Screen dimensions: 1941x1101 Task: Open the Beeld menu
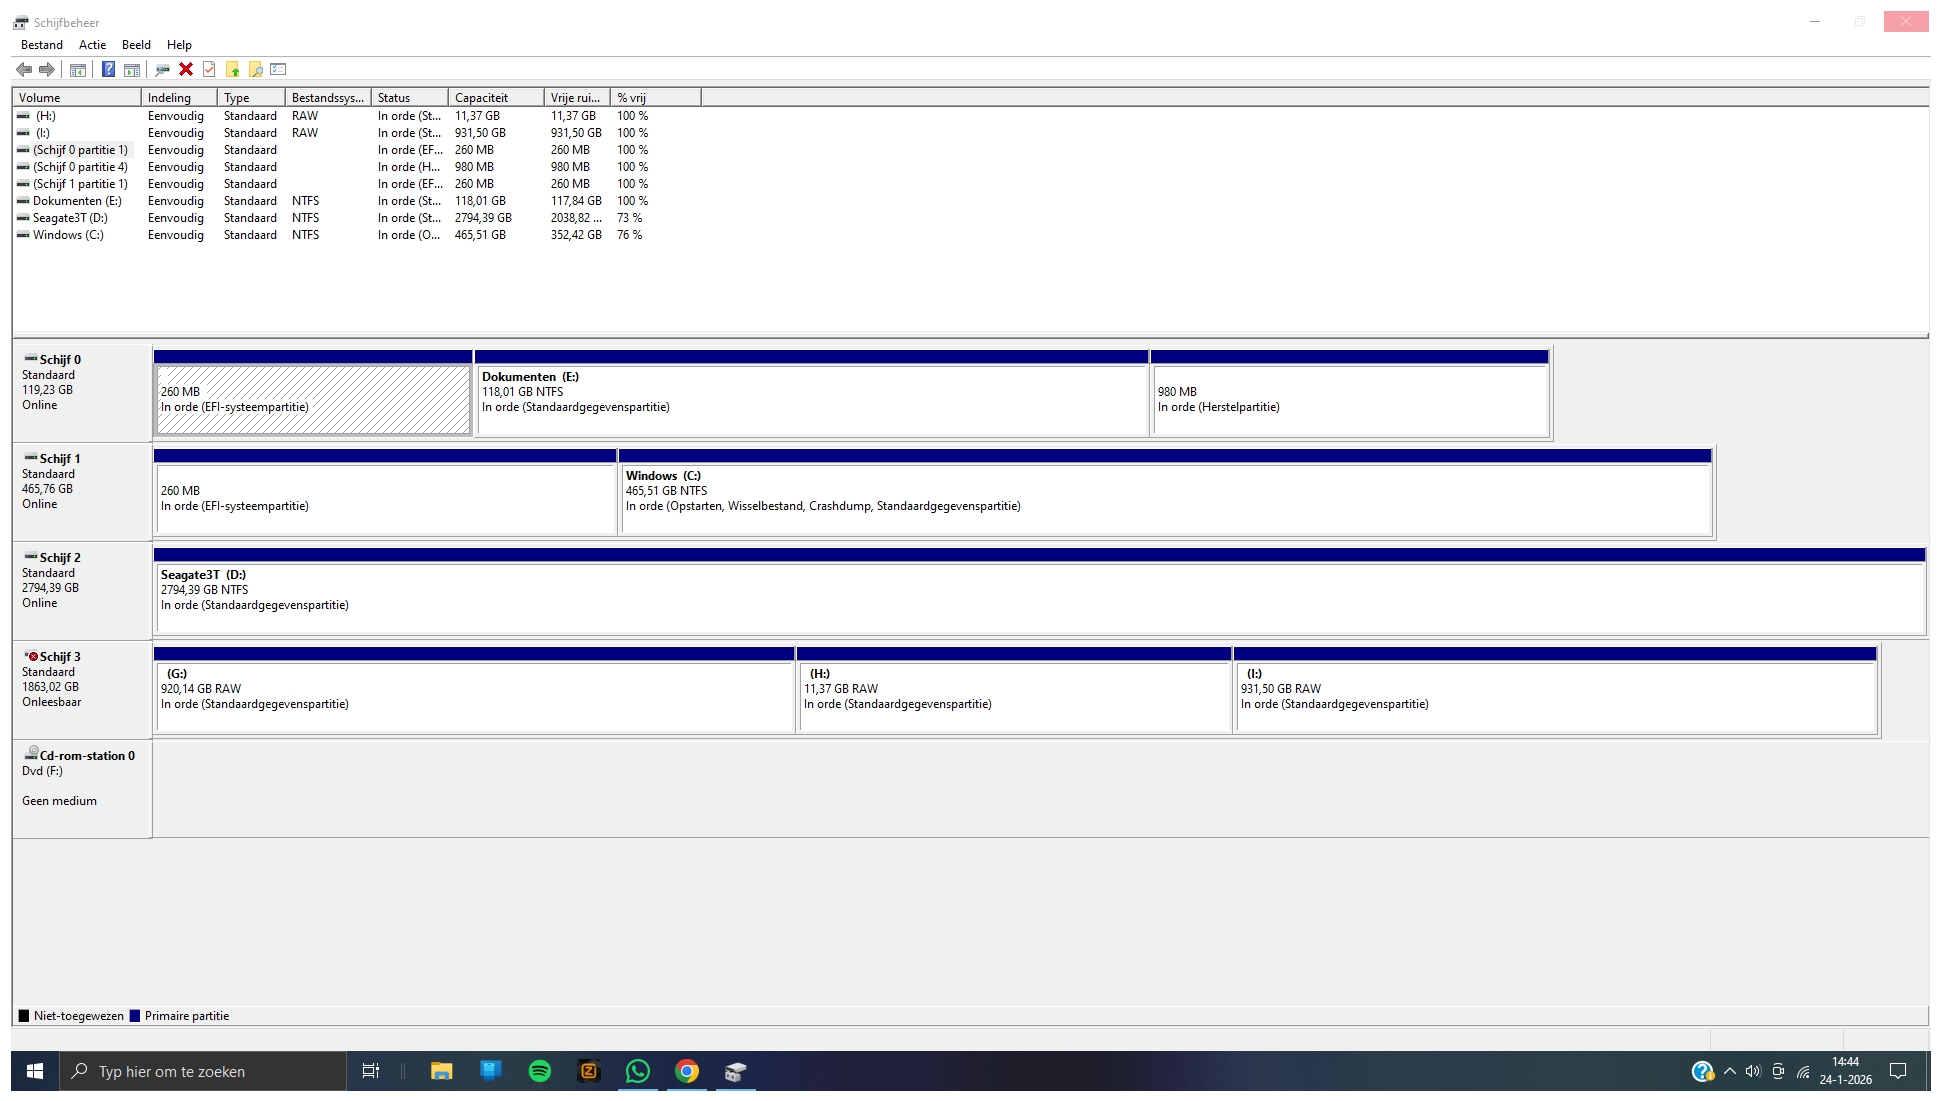(136, 45)
